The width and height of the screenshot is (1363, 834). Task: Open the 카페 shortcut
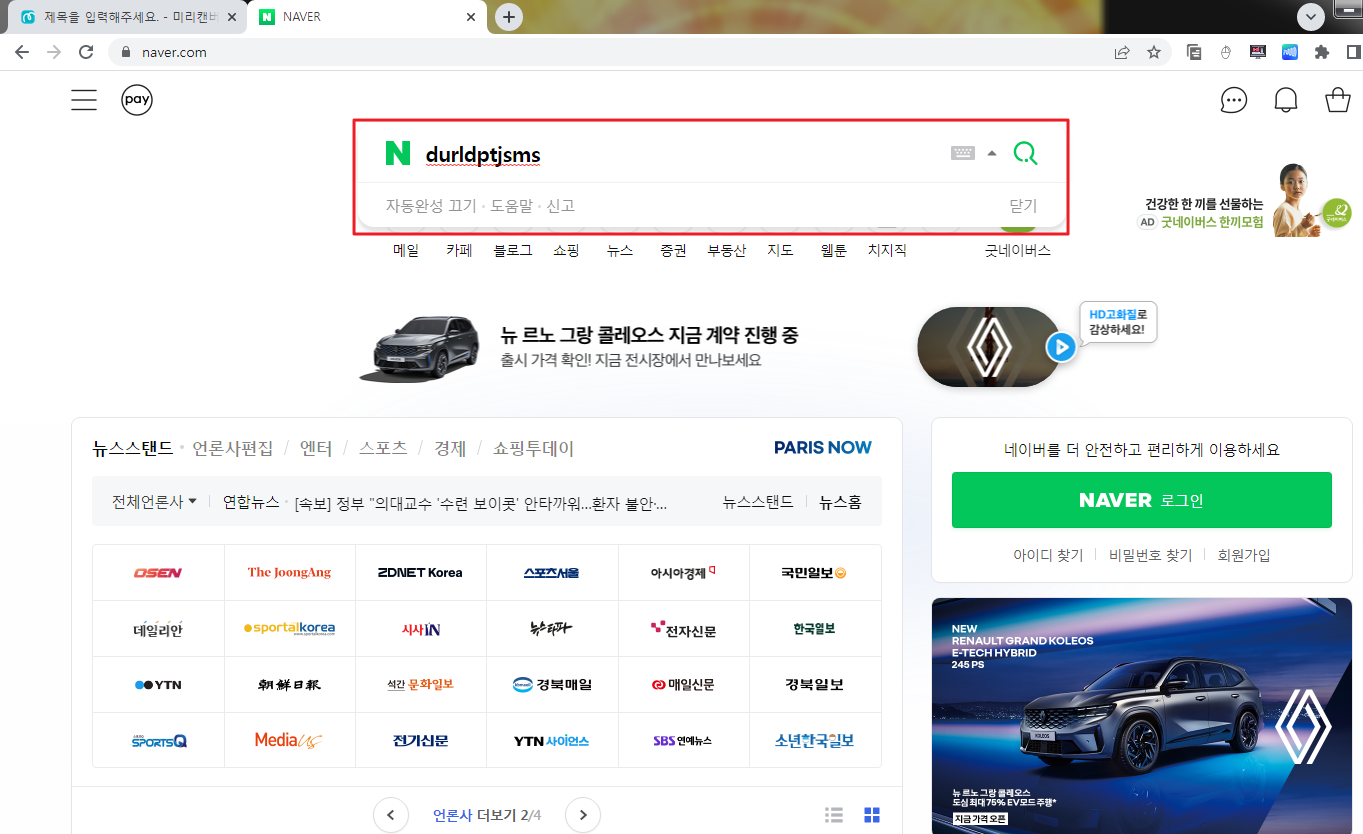point(459,250)
